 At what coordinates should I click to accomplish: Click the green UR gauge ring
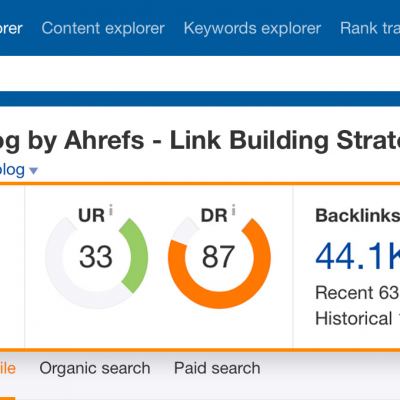tap(135, 256)
